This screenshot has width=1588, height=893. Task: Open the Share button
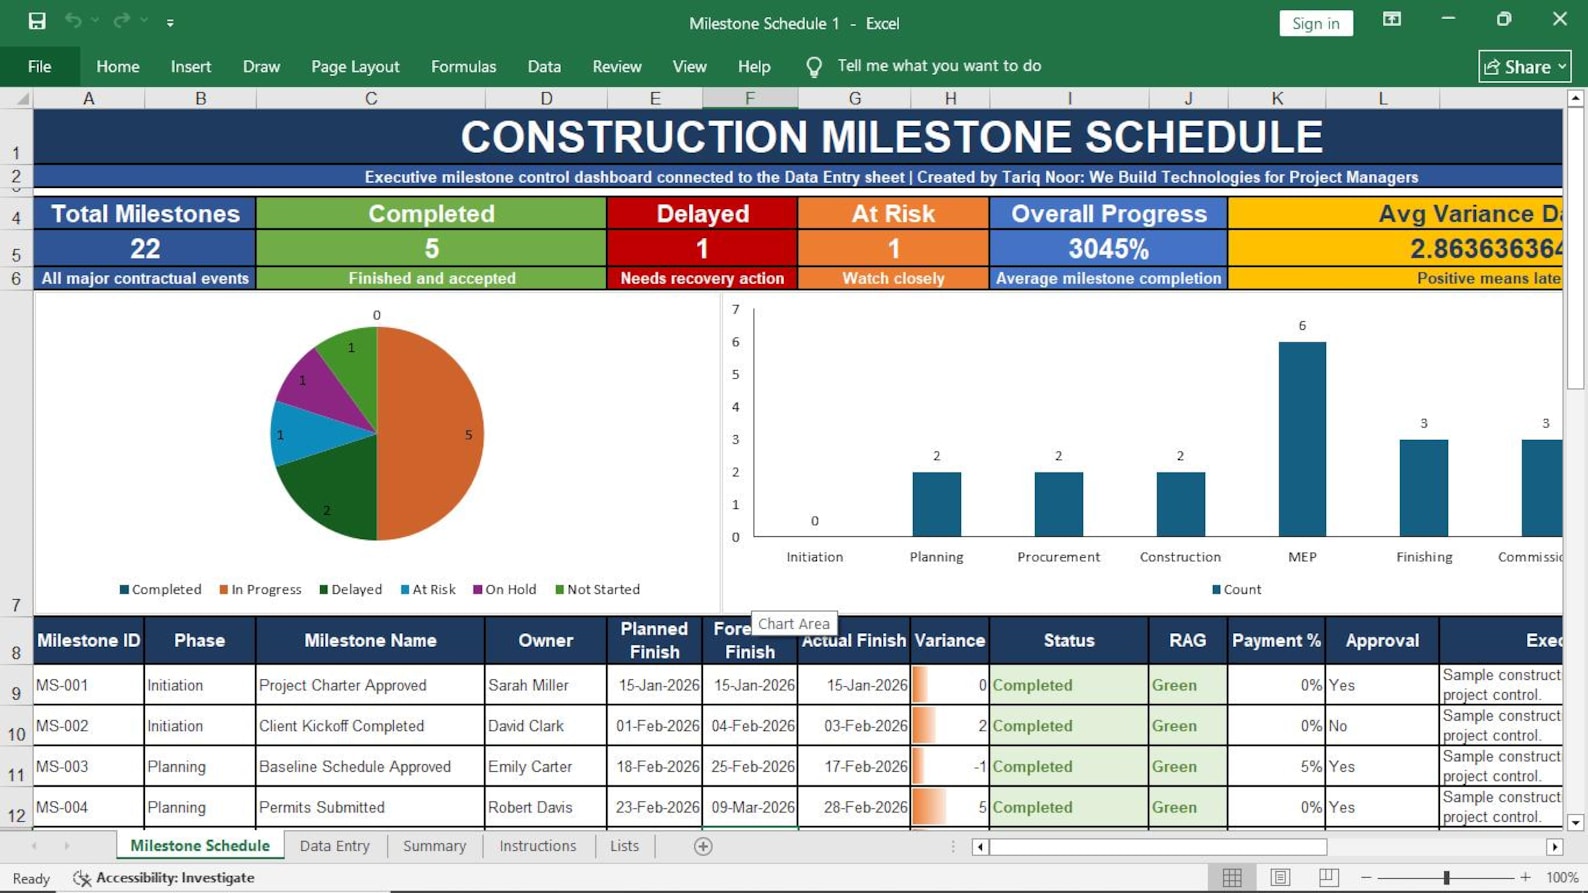click(x=1524, y=66)
